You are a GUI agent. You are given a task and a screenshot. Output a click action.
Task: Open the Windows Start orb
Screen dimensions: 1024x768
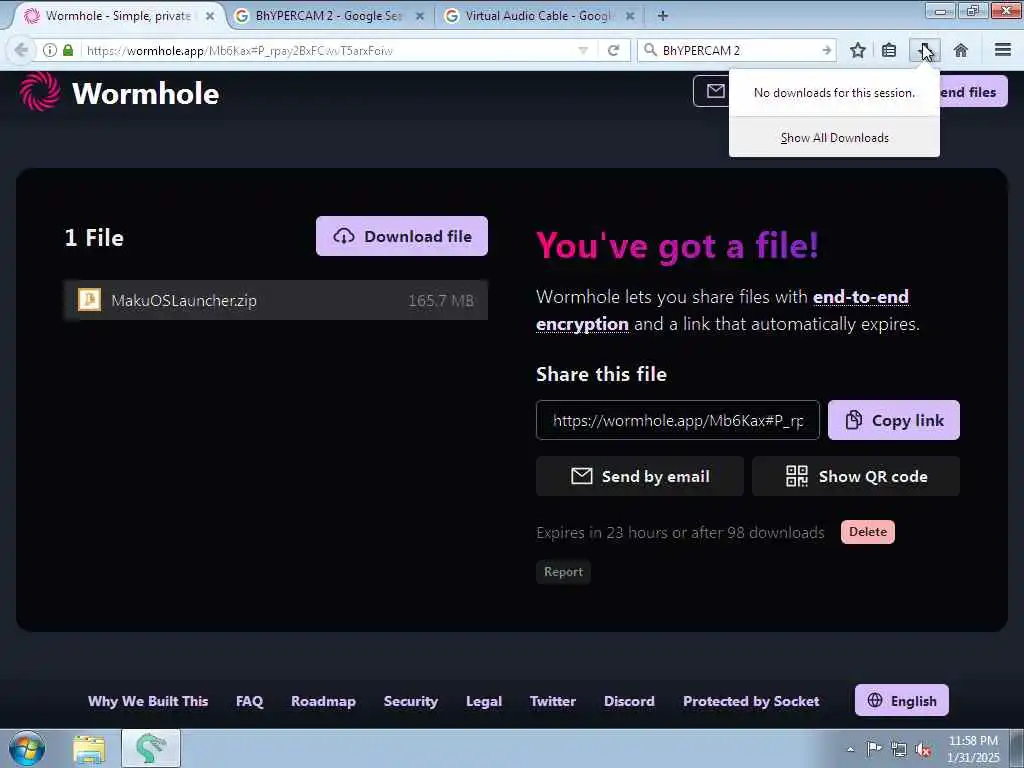[27, 748]
